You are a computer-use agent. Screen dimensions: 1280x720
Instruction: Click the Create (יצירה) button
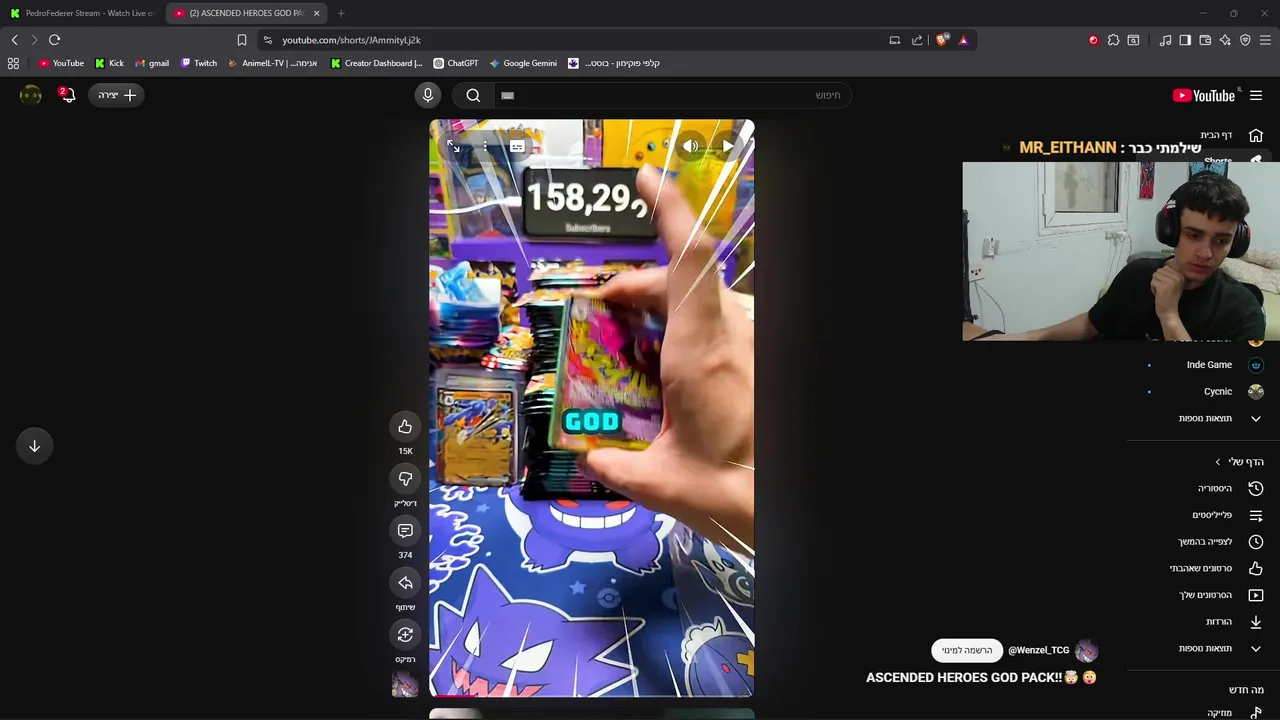click(x=117, y=95)
